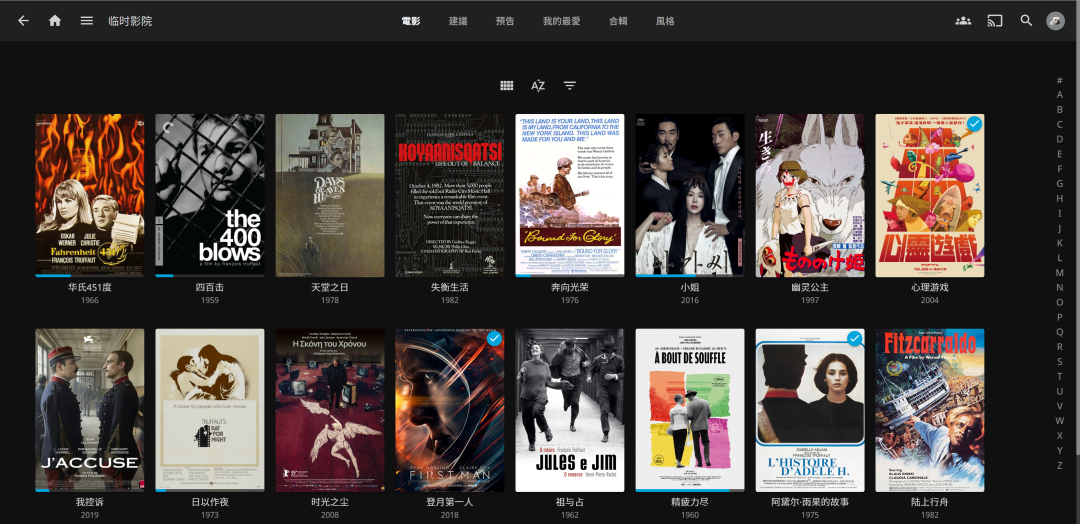Select the 建議 tab
1080x524 pixels.
click(x=458, y=21)
